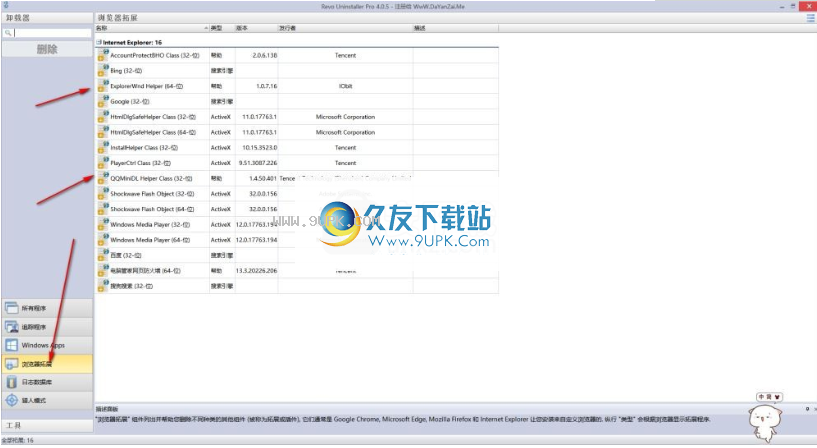This screenshot has height=448, width=817.
Task: Click the AccountProtectBHO Class row icon
Action: click(x=103, y=55)
